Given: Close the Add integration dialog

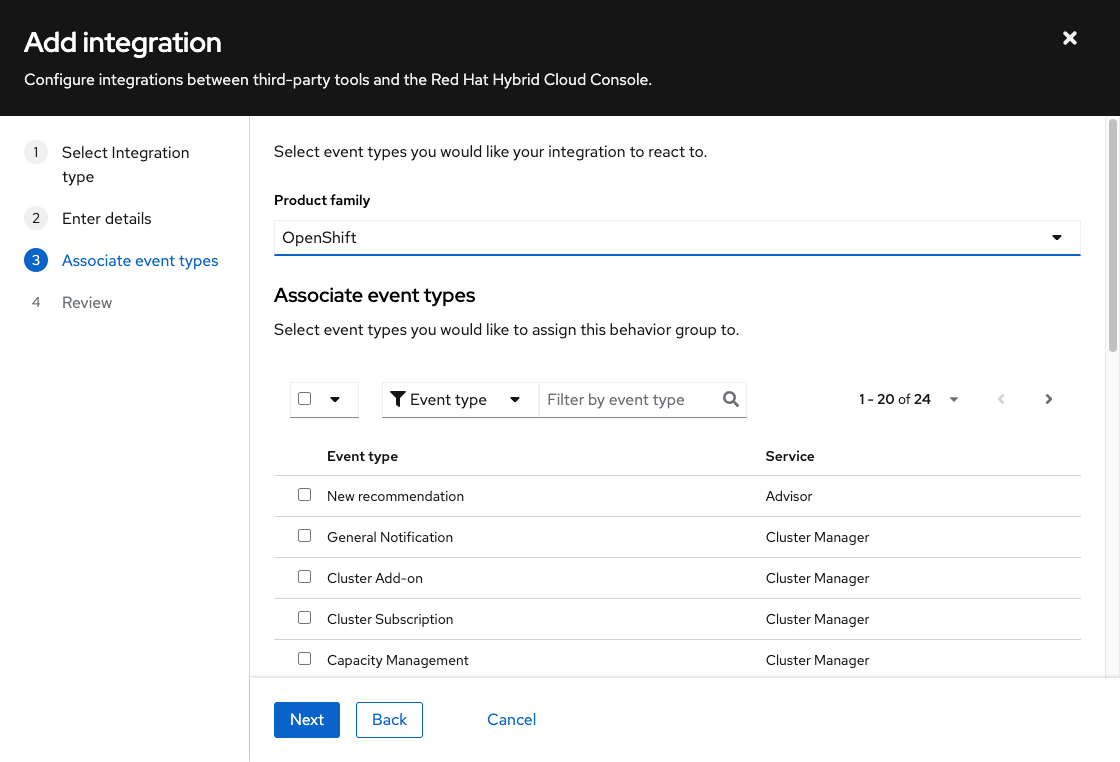Looking at the screenshot, I should click(1070, 39).
